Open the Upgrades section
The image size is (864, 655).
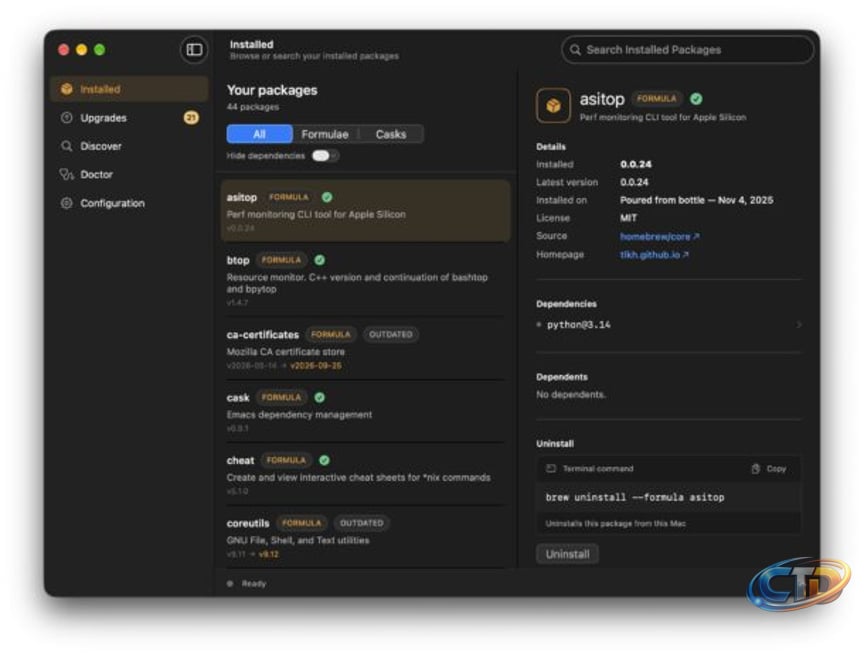click(x=129, y=117)
